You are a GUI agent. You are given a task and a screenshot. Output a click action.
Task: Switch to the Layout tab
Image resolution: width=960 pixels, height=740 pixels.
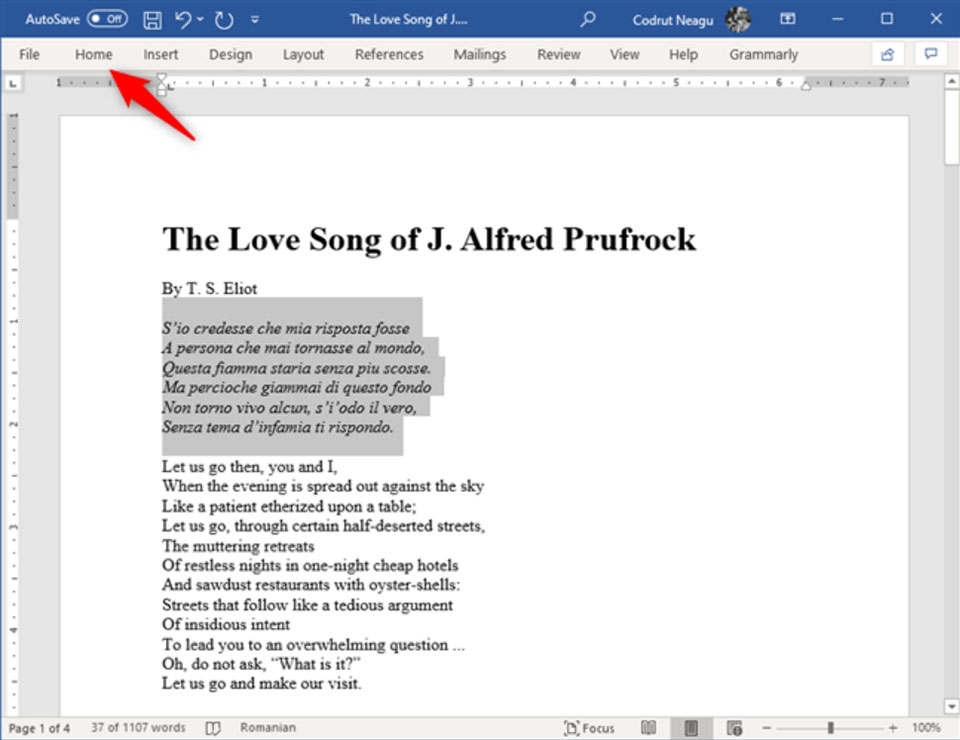pos(303,54)
